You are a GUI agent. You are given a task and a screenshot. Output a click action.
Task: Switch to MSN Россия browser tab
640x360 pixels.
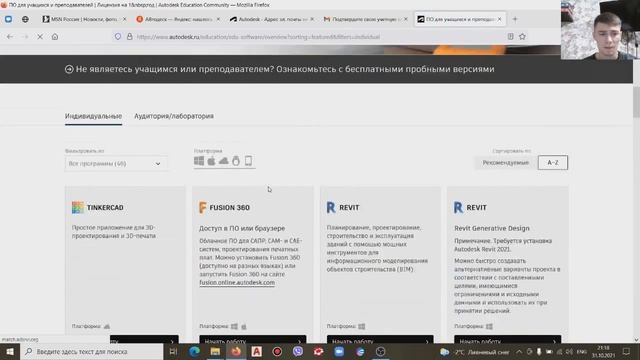84,19
